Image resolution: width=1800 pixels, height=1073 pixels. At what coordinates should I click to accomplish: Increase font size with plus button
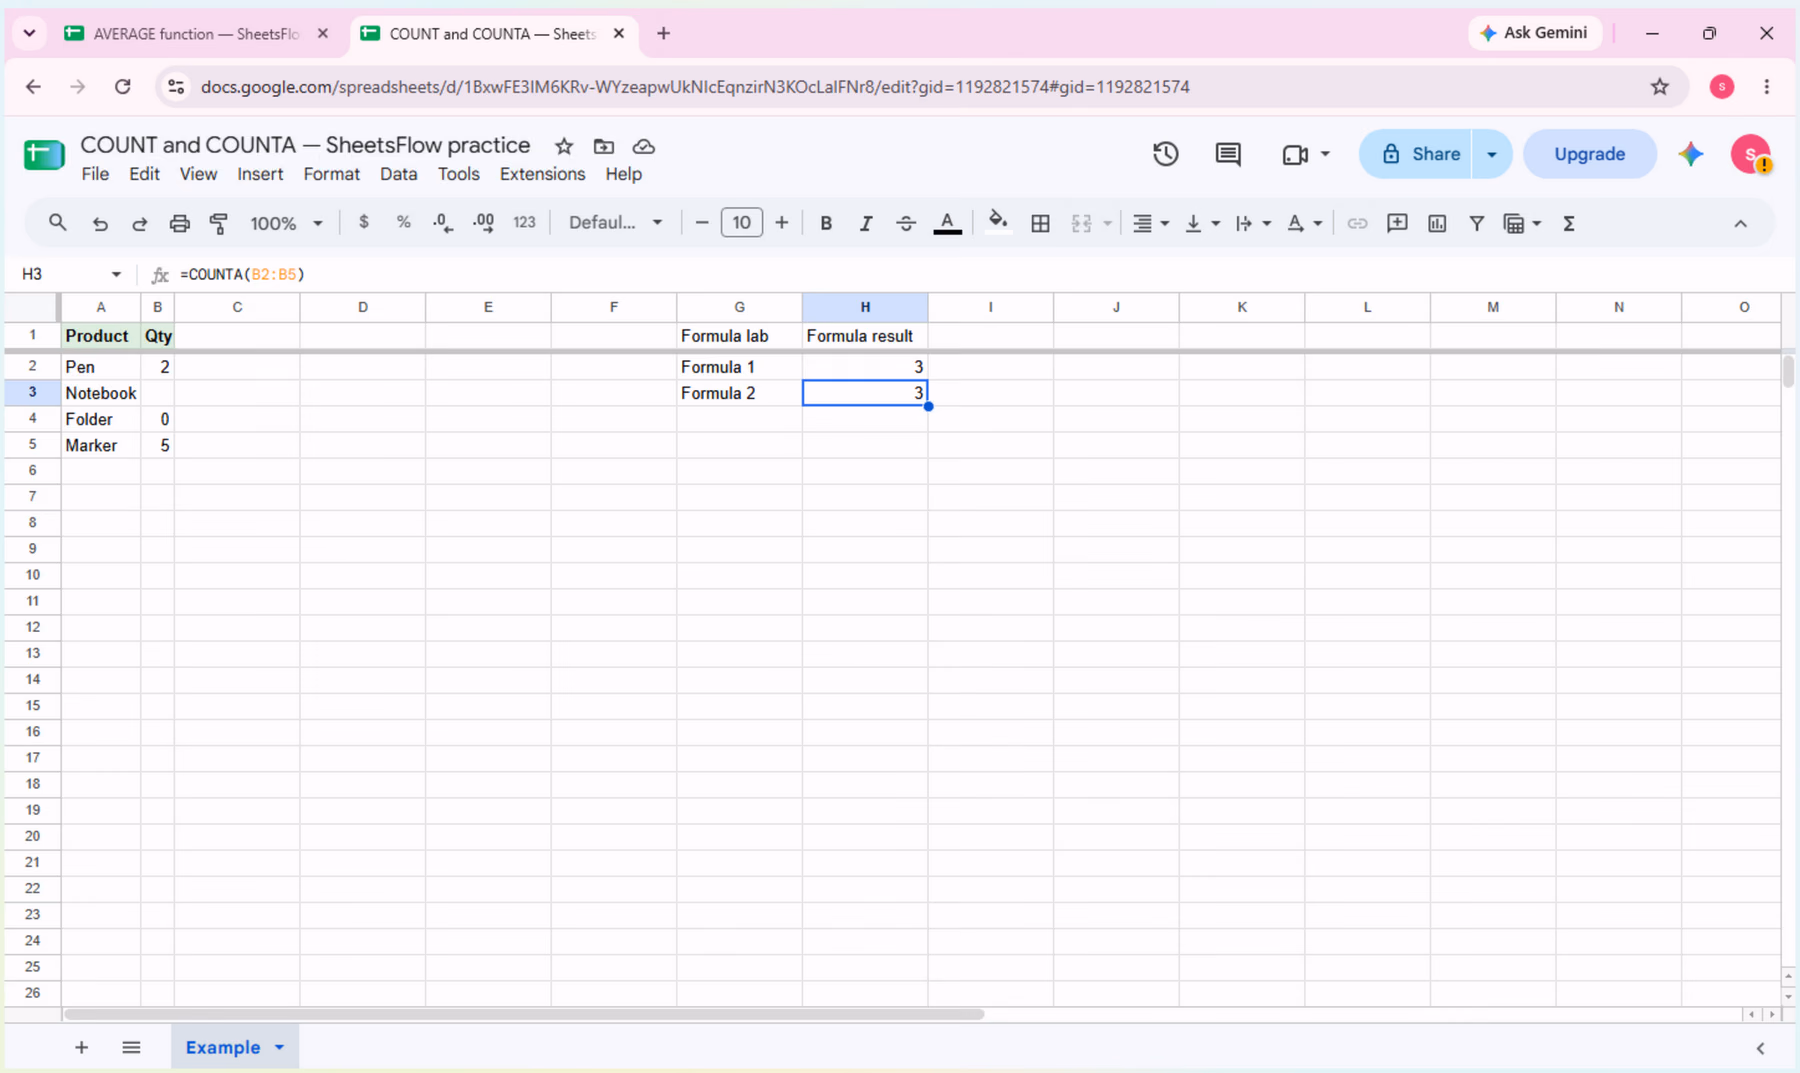(x=782, y=223)
